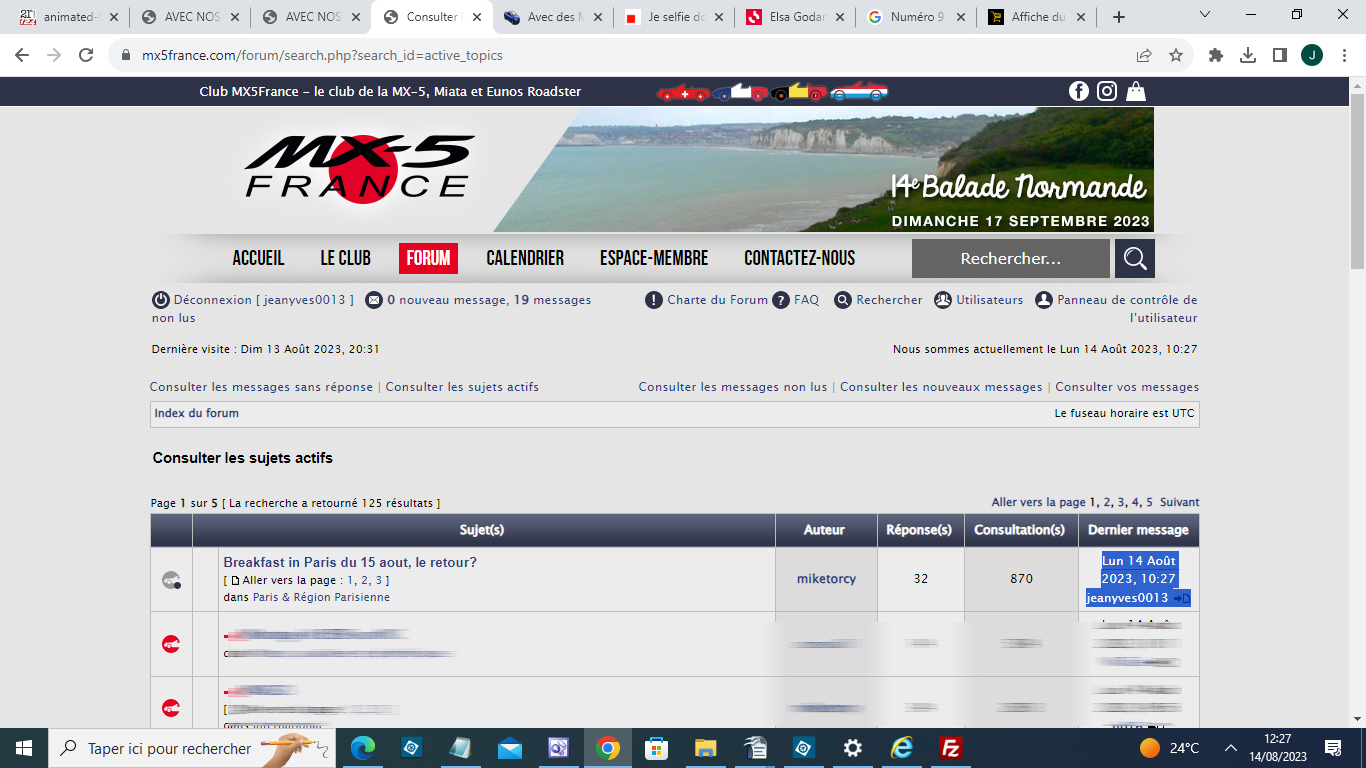Open FileZilla from the taskbar

coord(951,748)
